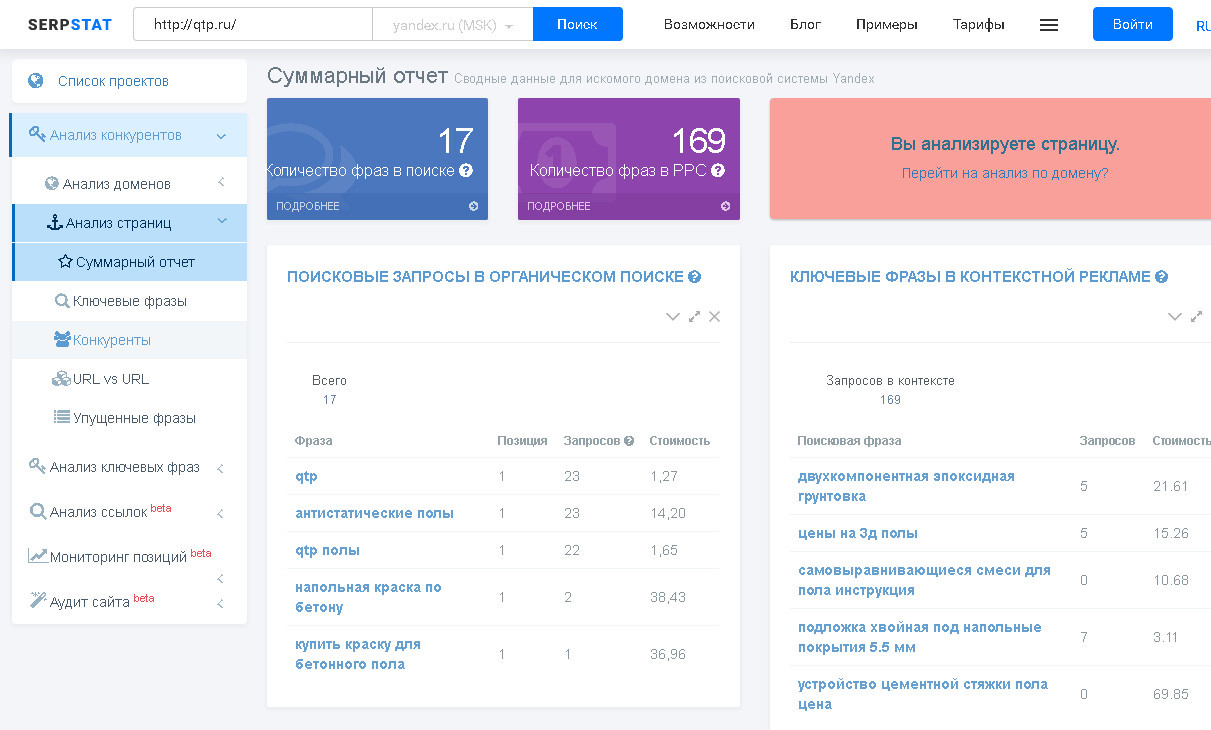
Task: Click the list icon by Упущенные фразы
Action: pos(62,418)
